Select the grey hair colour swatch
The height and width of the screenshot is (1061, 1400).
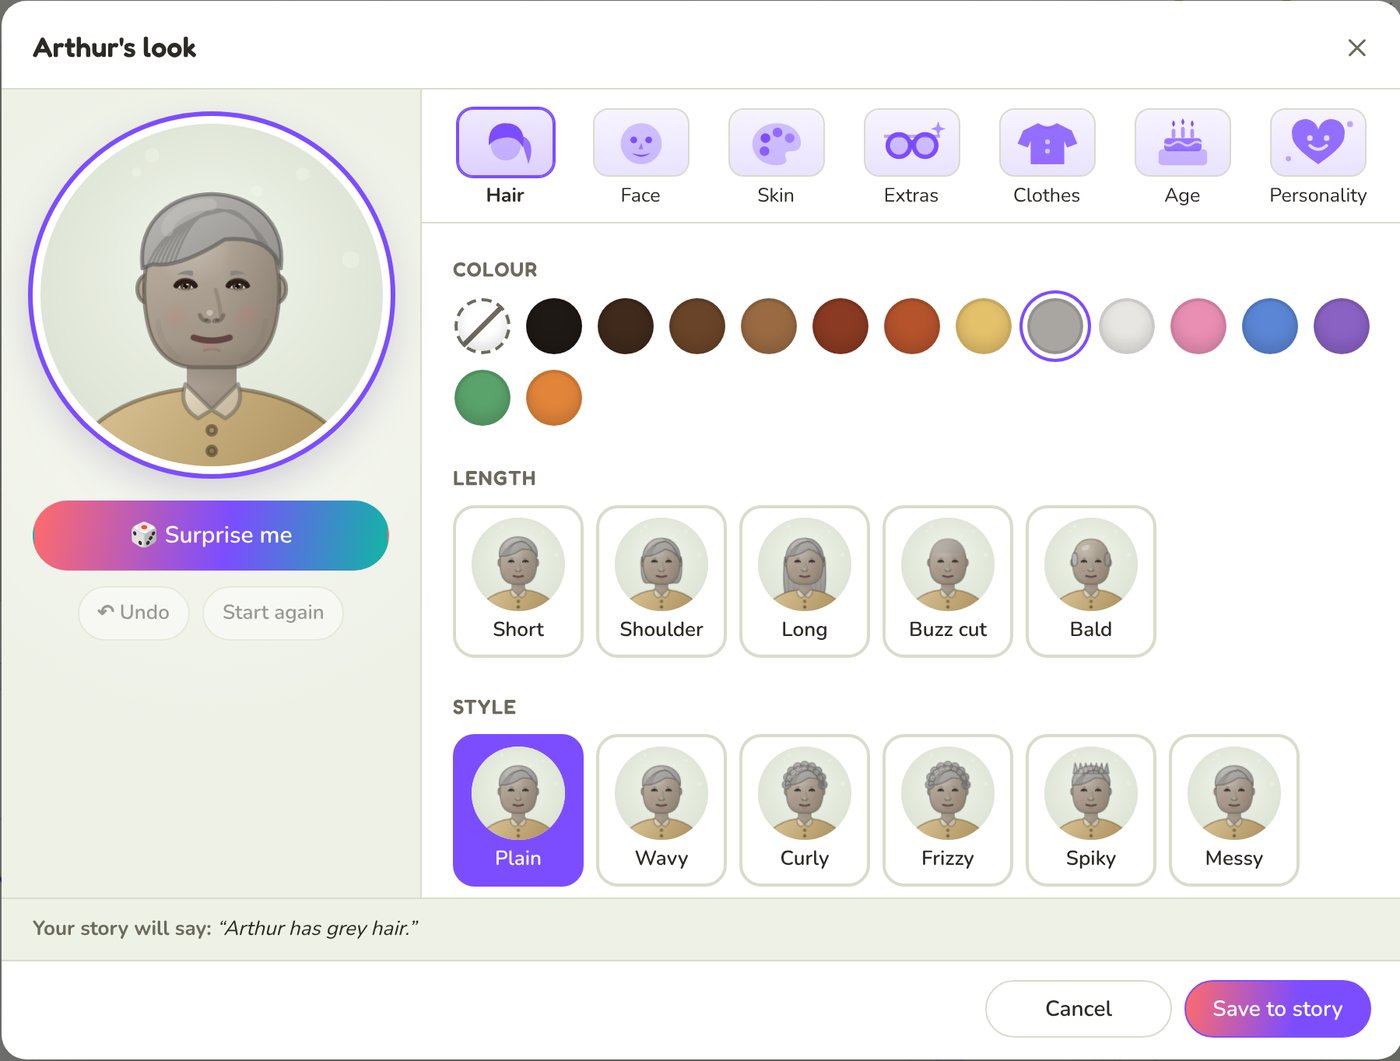coord(1055,326)
